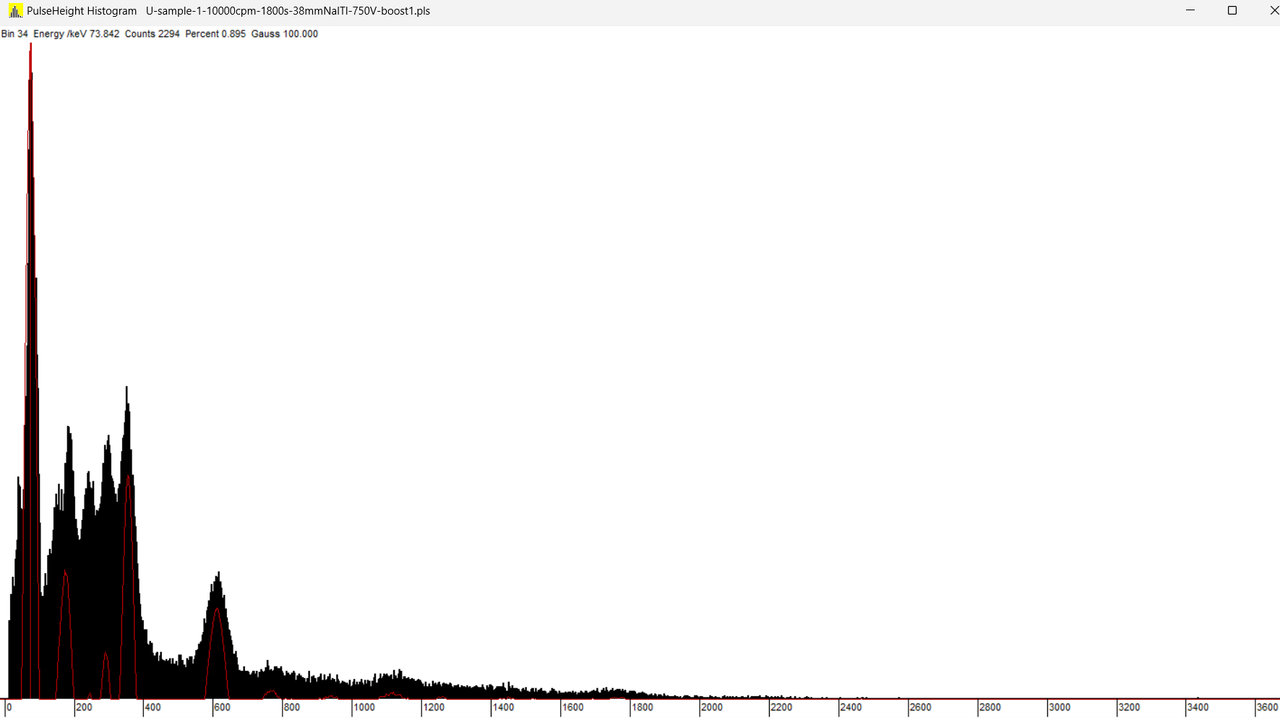Click the x-axis label 1200

(x=434, y=708)
